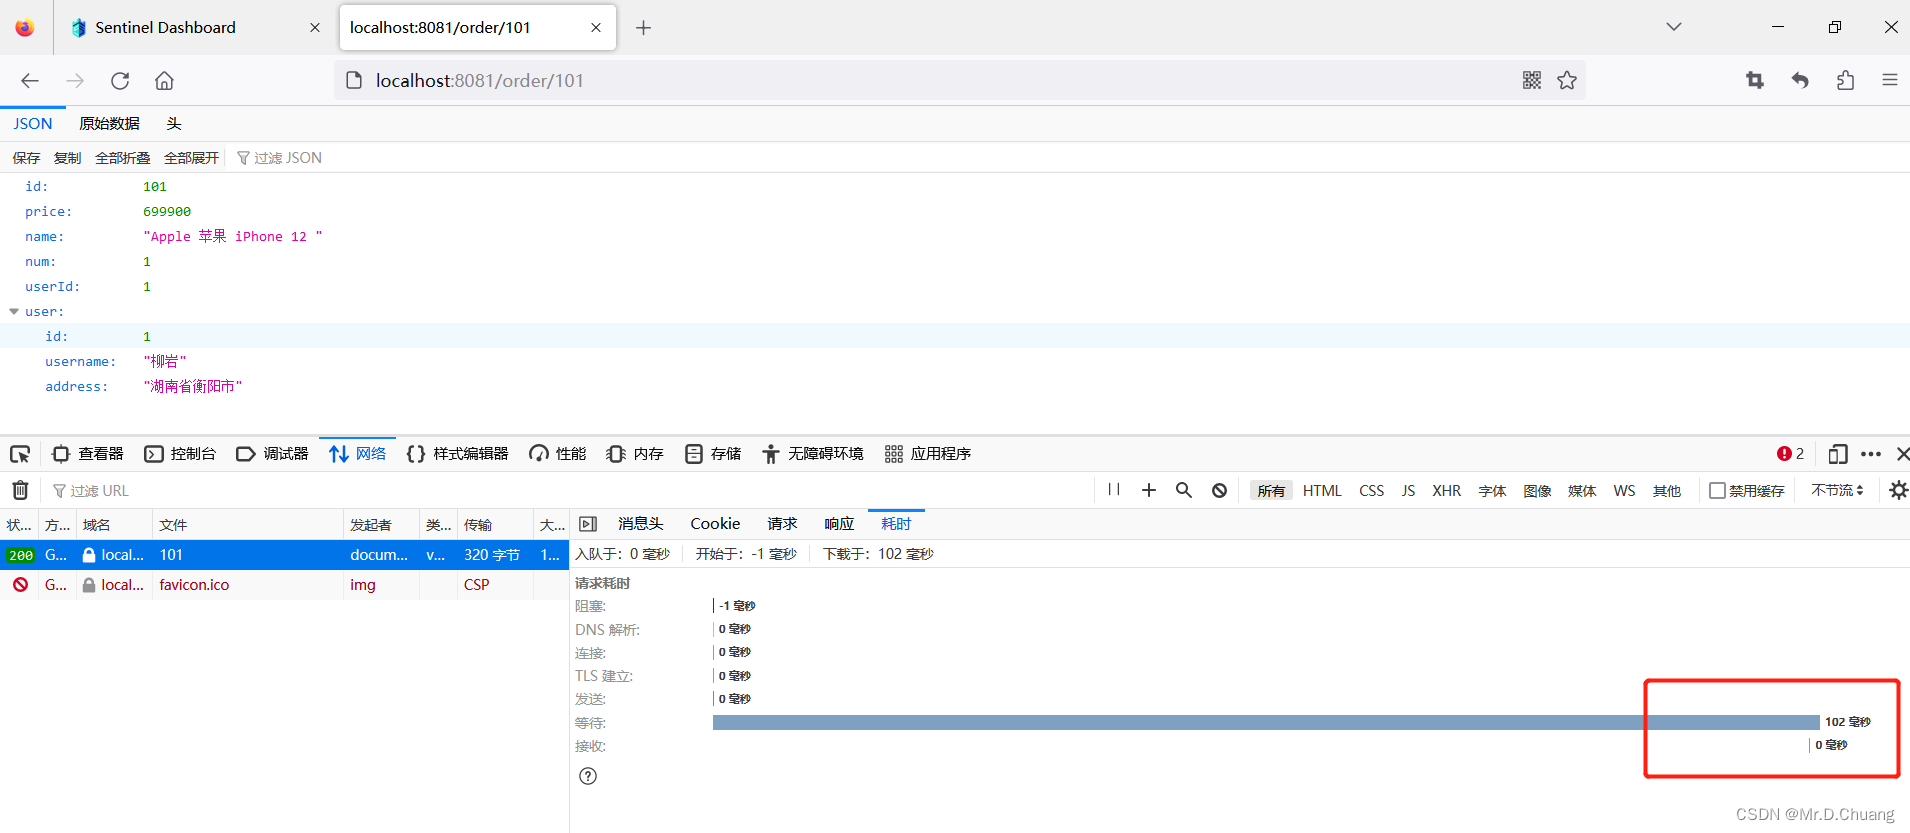Open the 应用程序 application tab
This screenshot has width=1910, height=833.
tap(928, 454)
